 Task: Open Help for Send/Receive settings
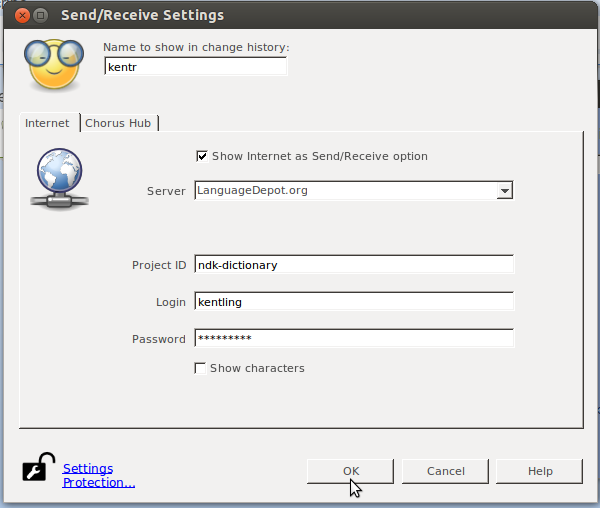pos(540,471)
